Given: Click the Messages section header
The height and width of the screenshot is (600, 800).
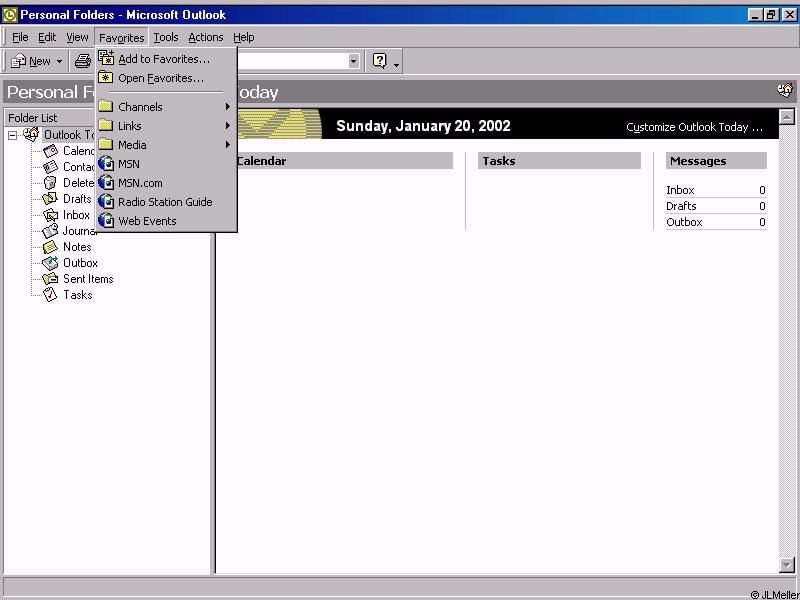Looking at the screenshot, I should (x=716, y=161).
